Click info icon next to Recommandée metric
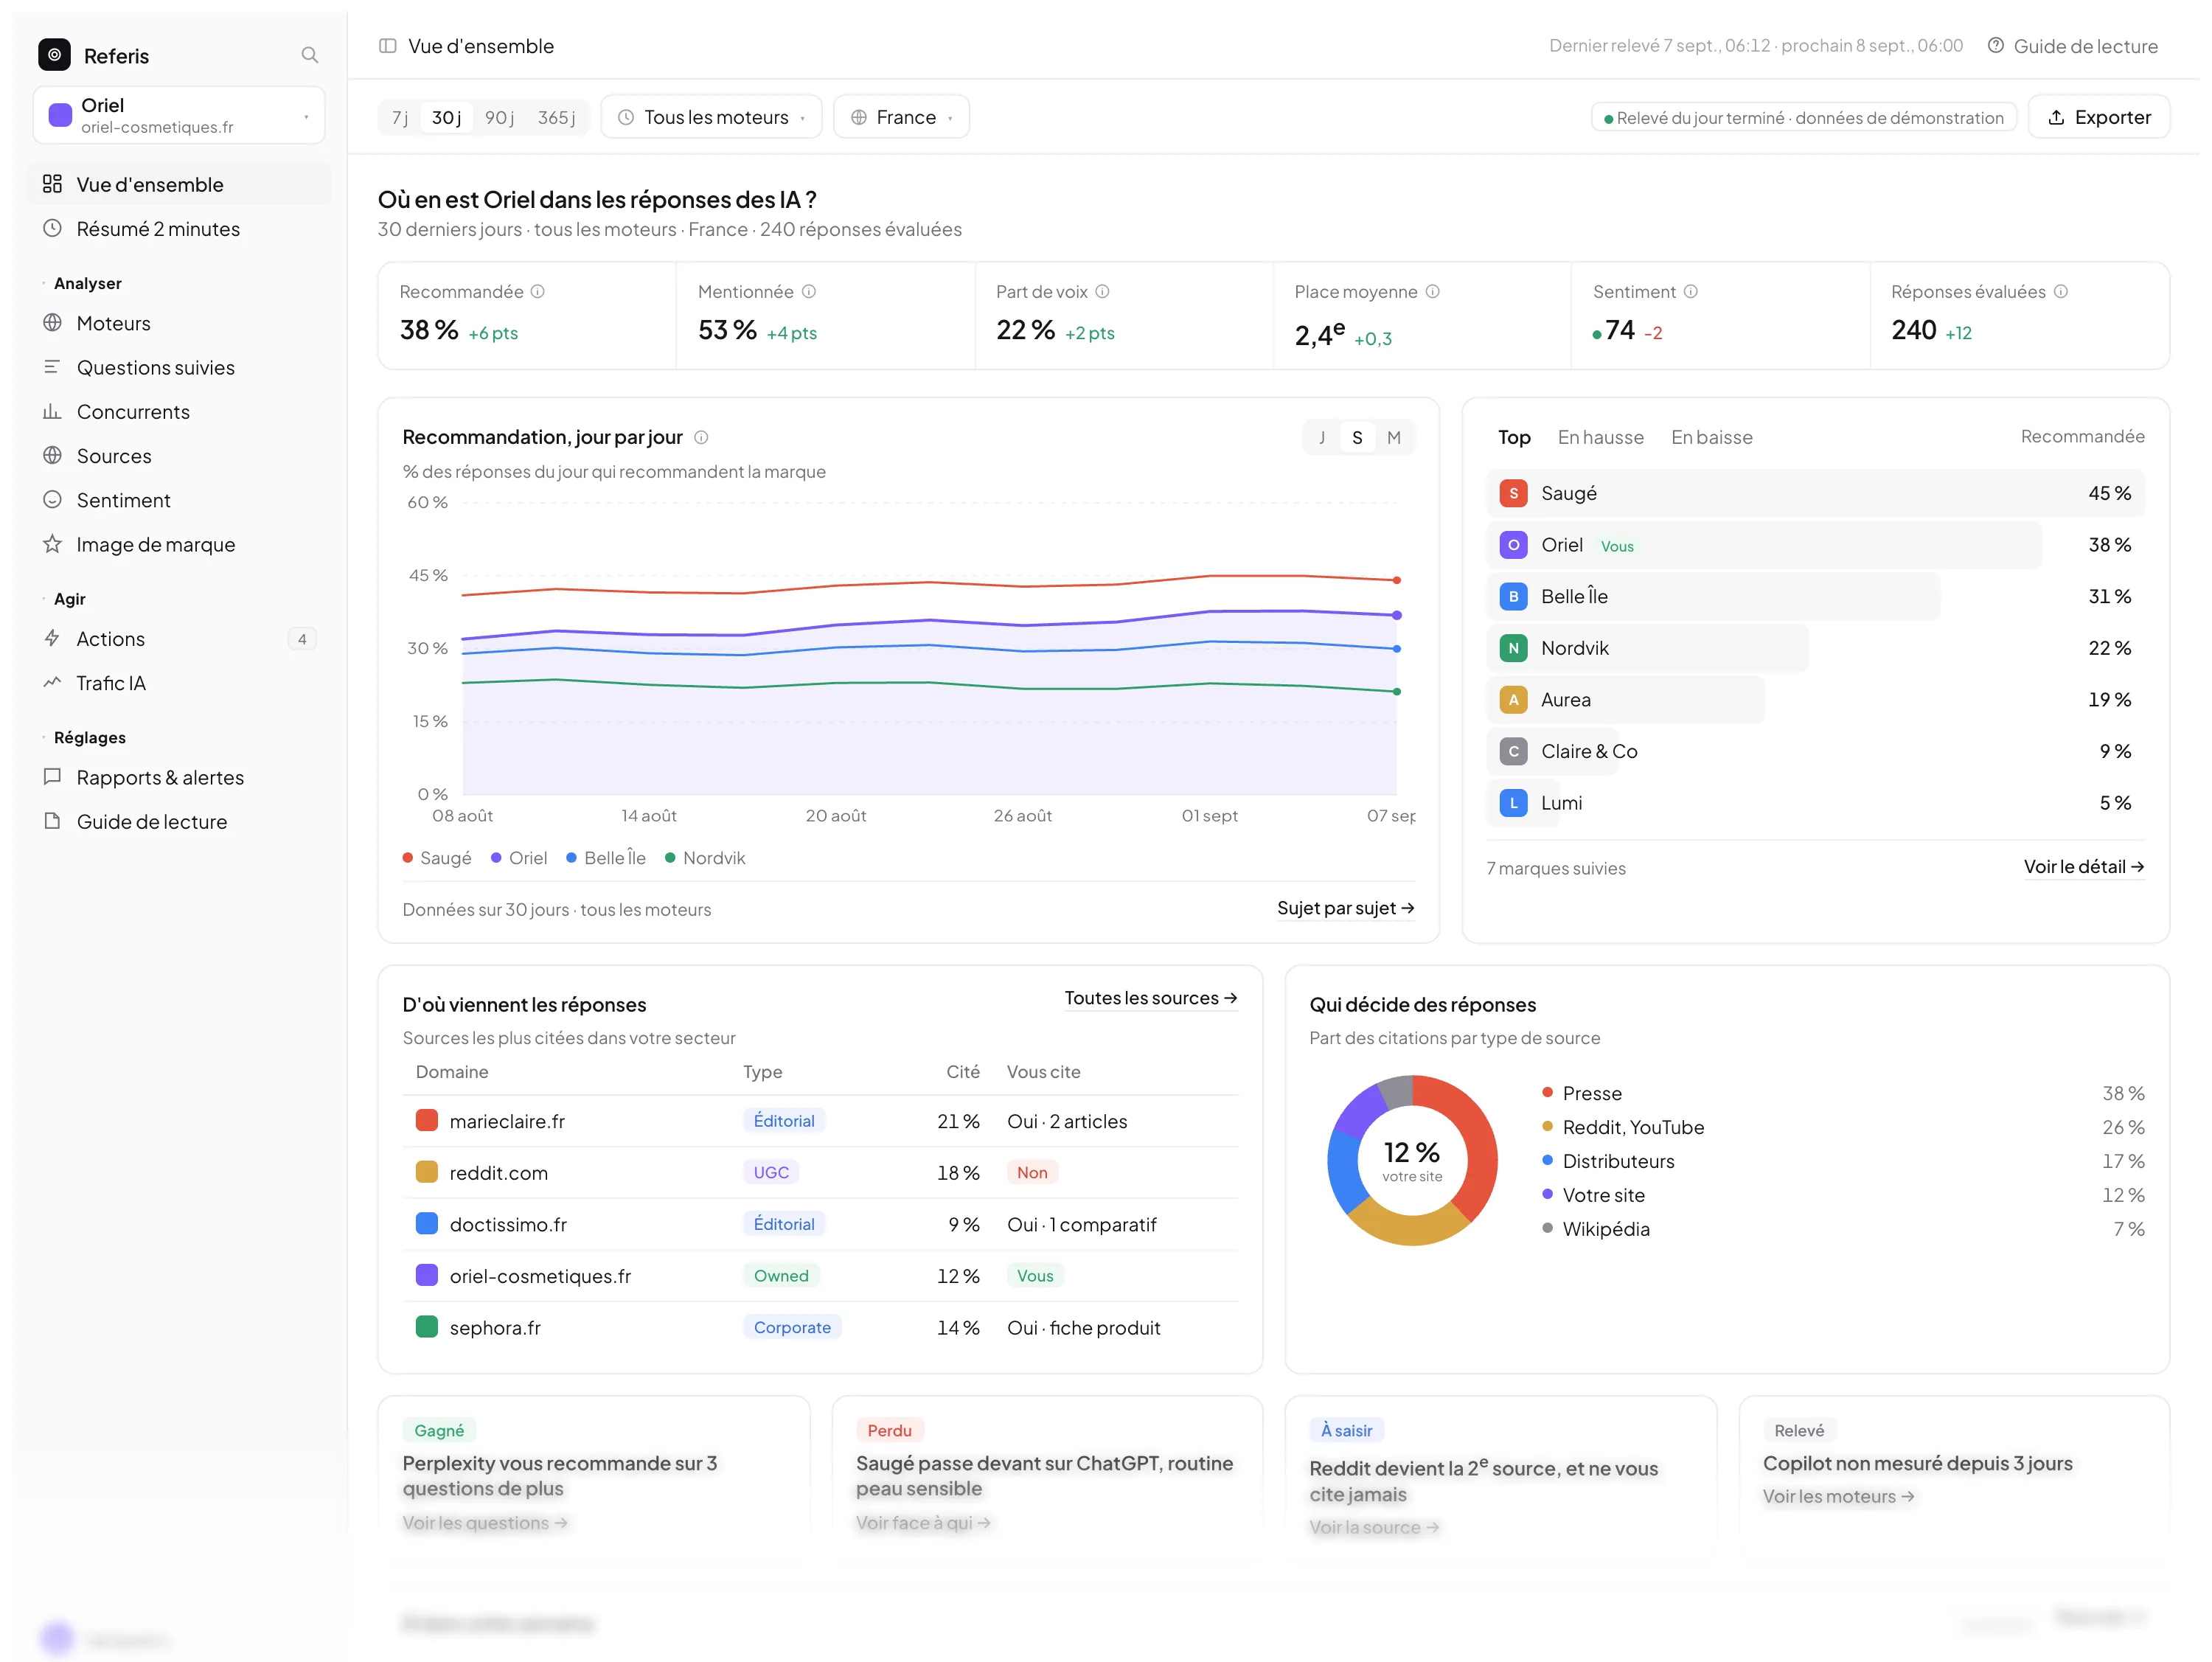This screenshot has height=1662, width=2212. click(x=538, y=291)
